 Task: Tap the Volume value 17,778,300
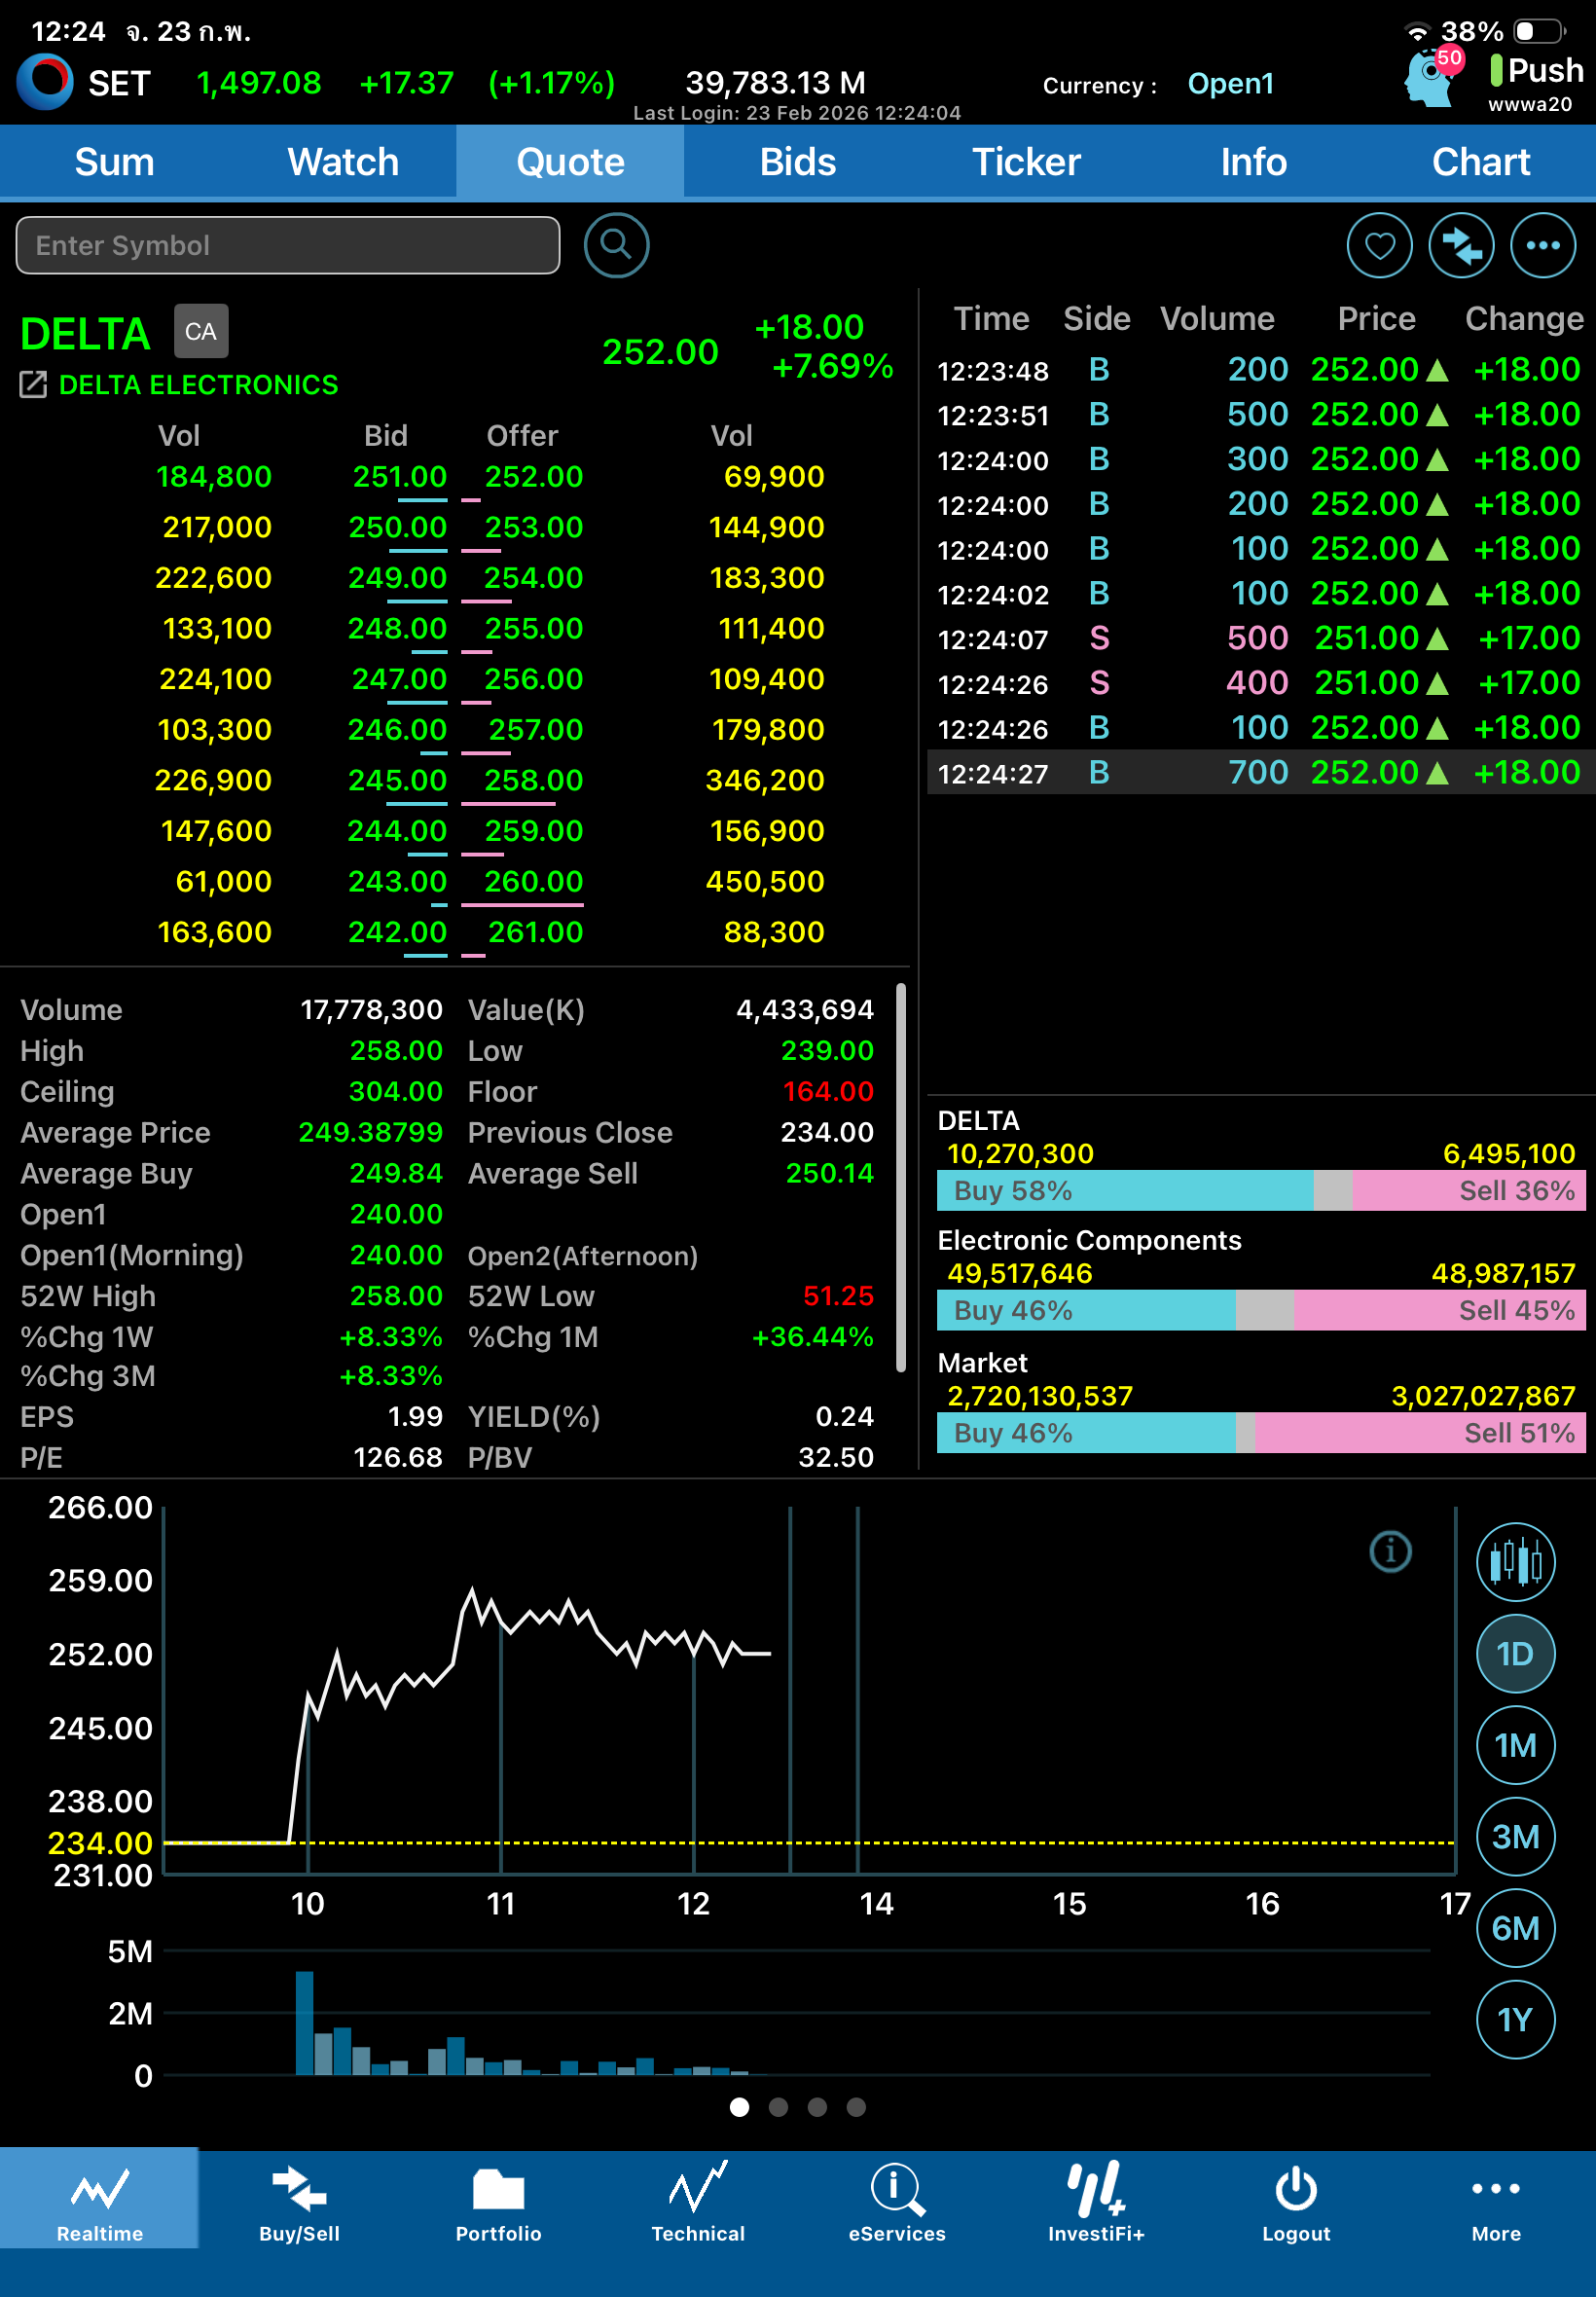click(371, 1010)
